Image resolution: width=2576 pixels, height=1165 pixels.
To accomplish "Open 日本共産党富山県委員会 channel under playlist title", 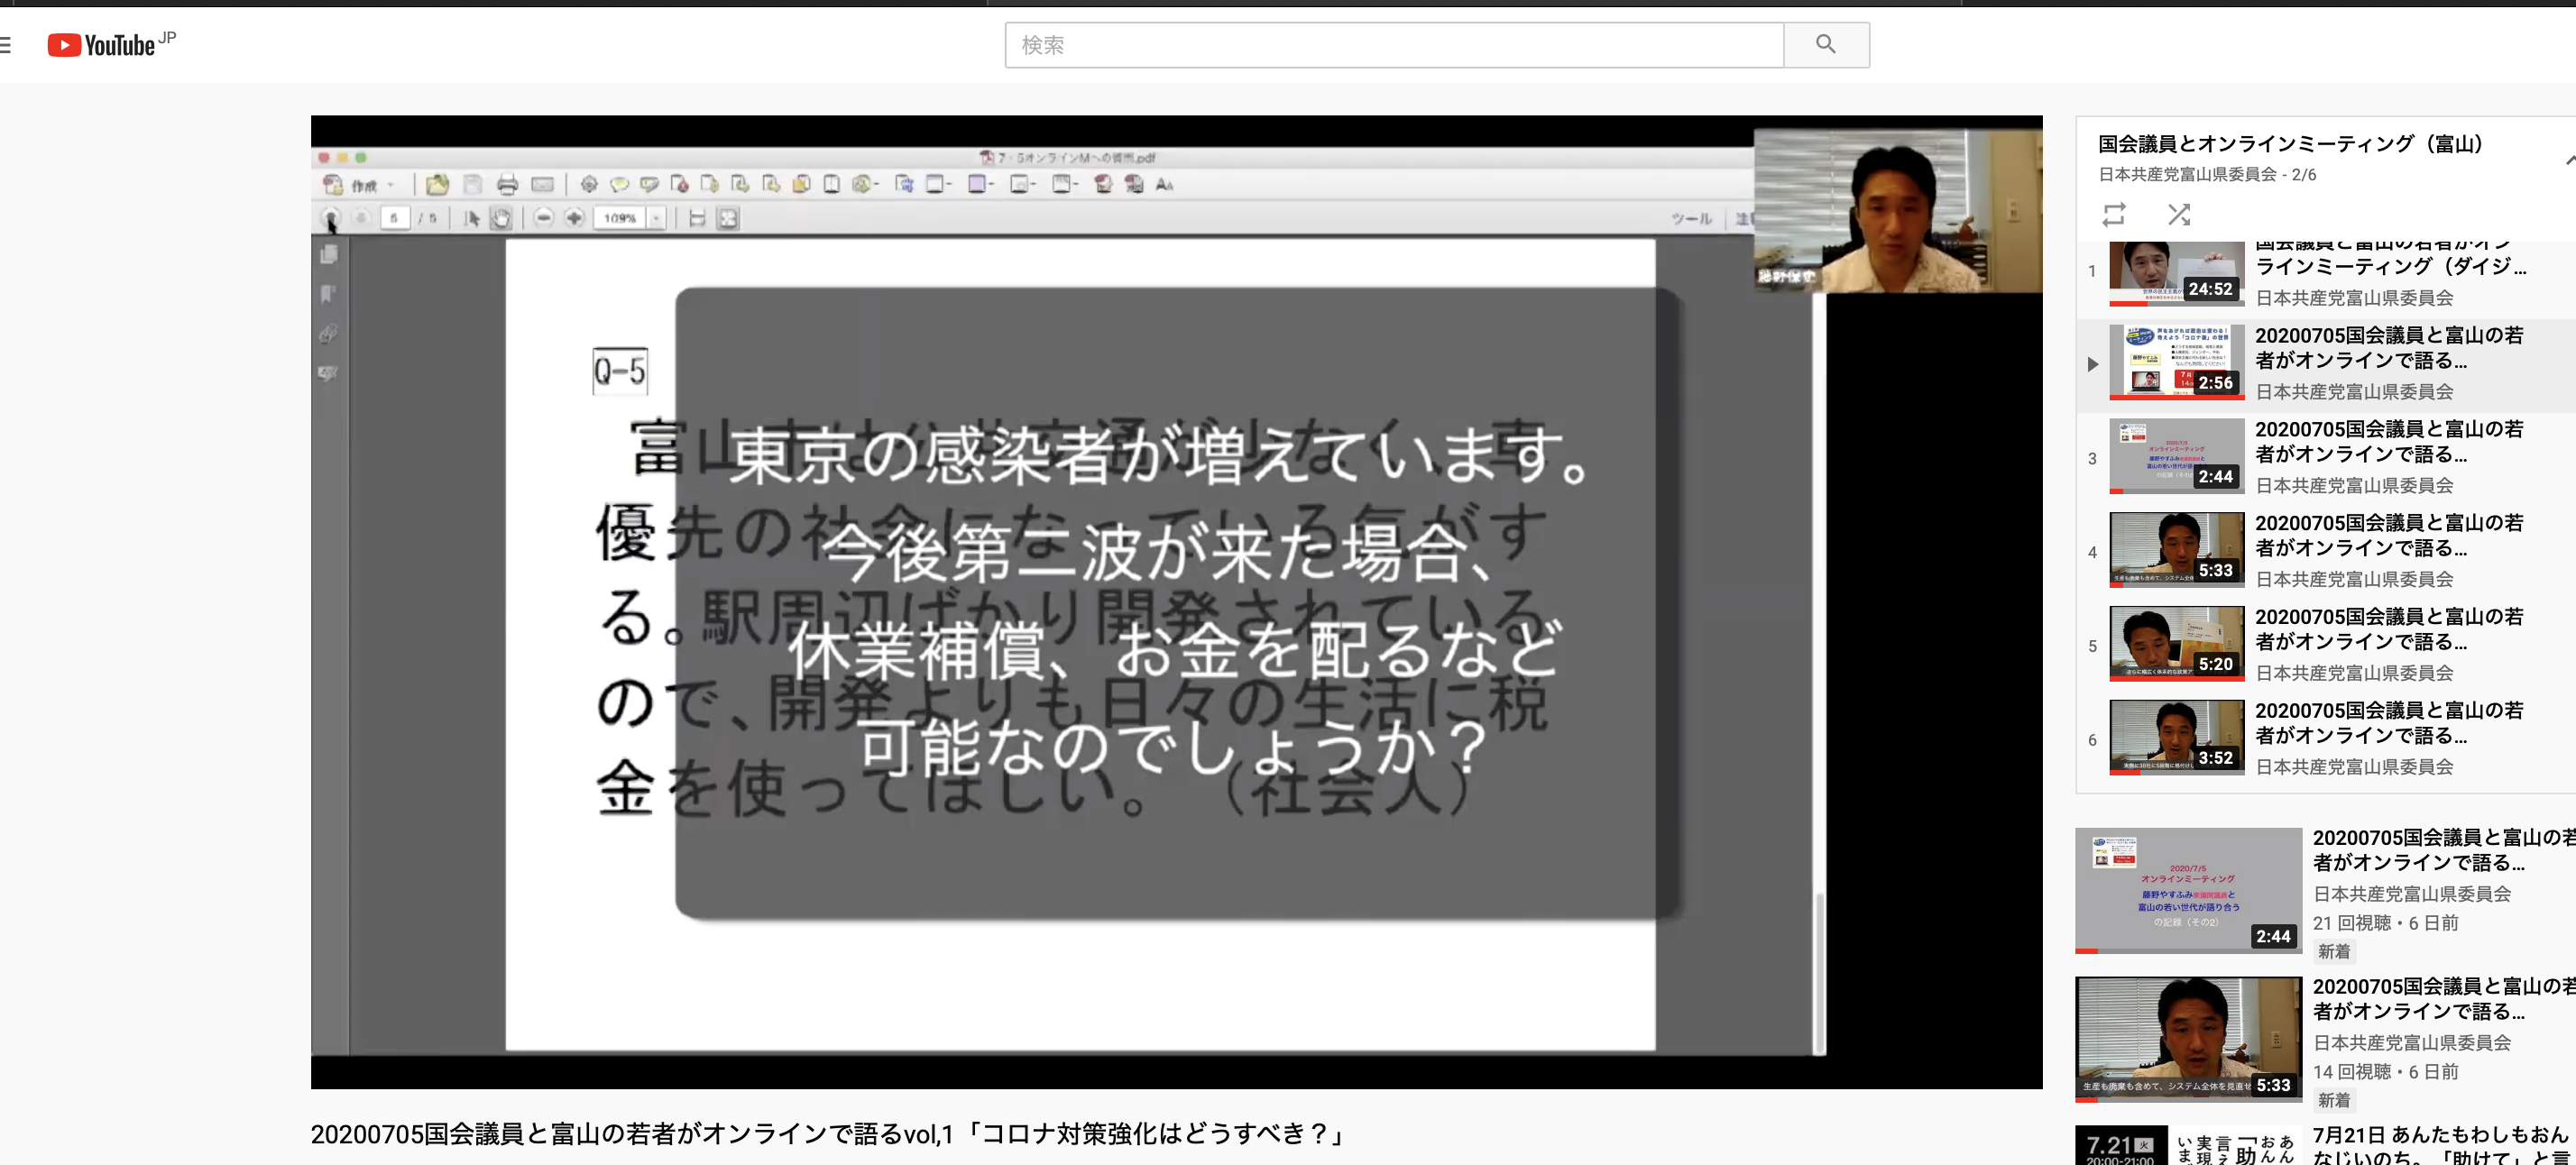I will point(2186,175).
